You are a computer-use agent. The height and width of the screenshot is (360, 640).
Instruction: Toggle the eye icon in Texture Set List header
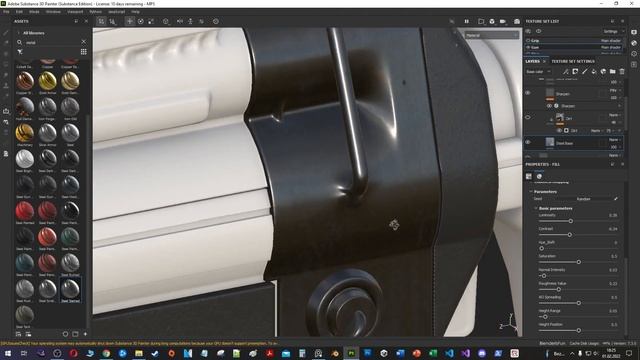click(538, 31)
